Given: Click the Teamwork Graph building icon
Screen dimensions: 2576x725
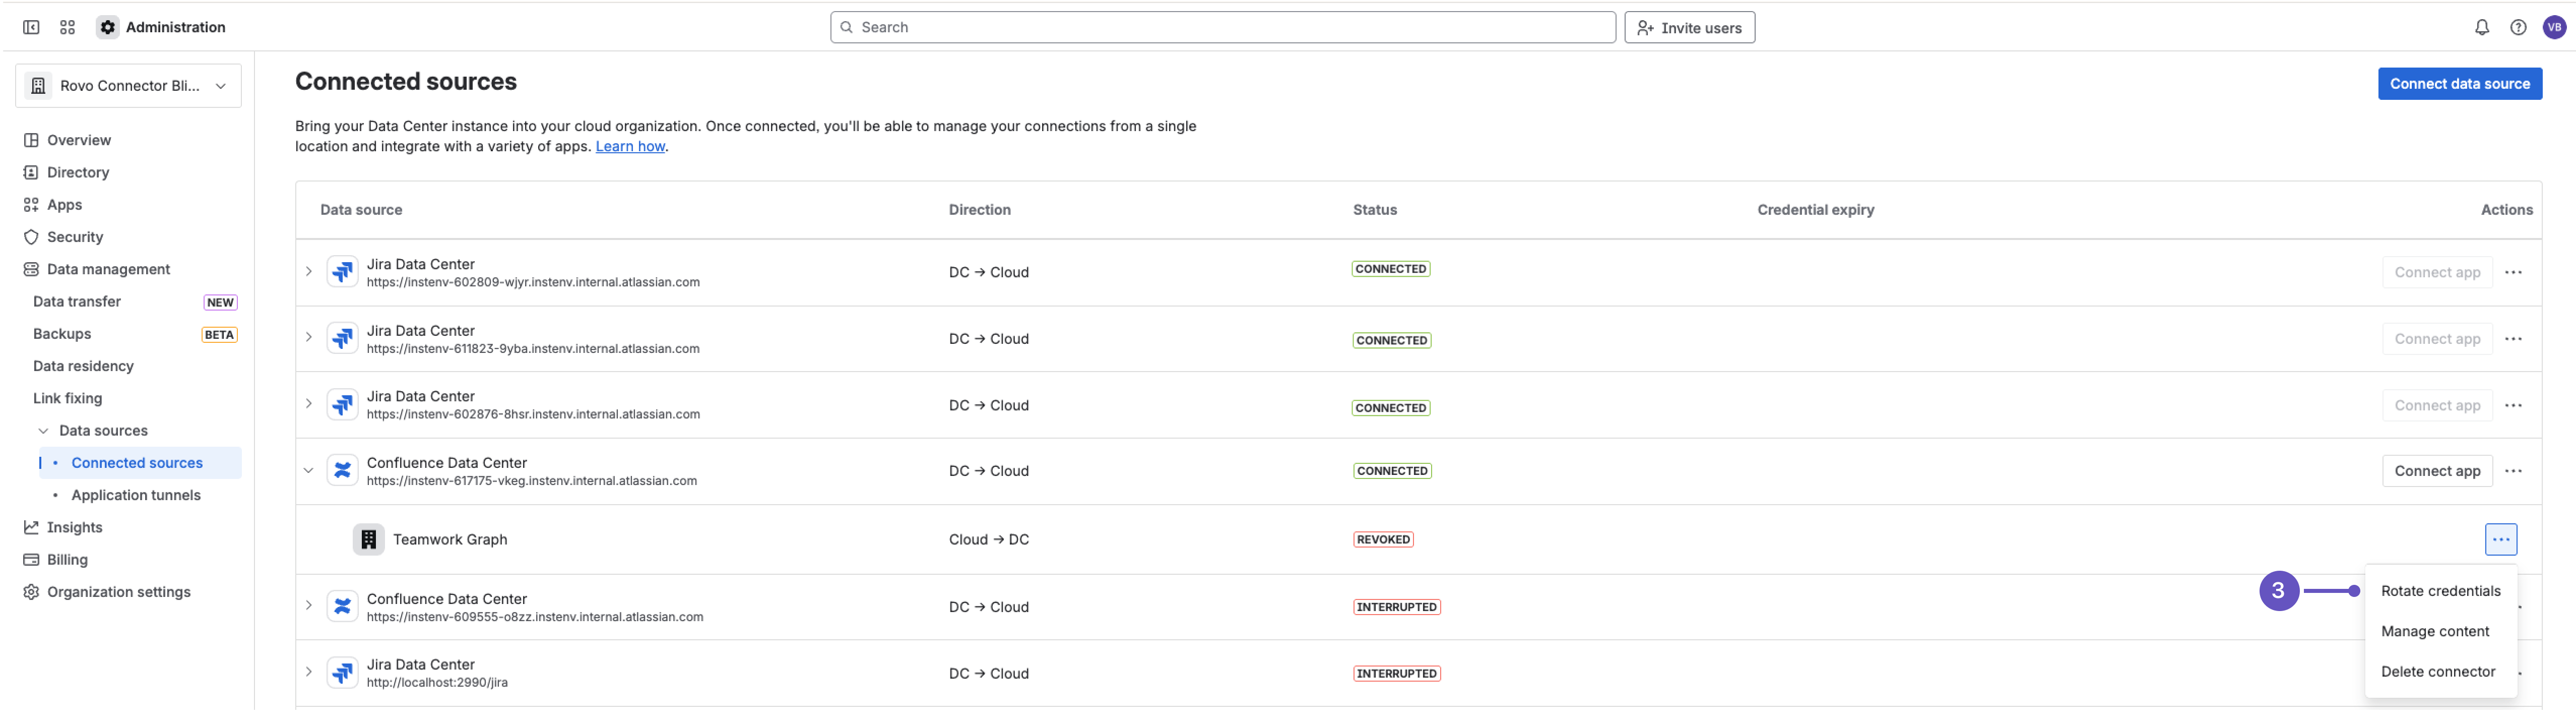Looking at the screenshot, I should pyautogui.click(x=368, y=539).
